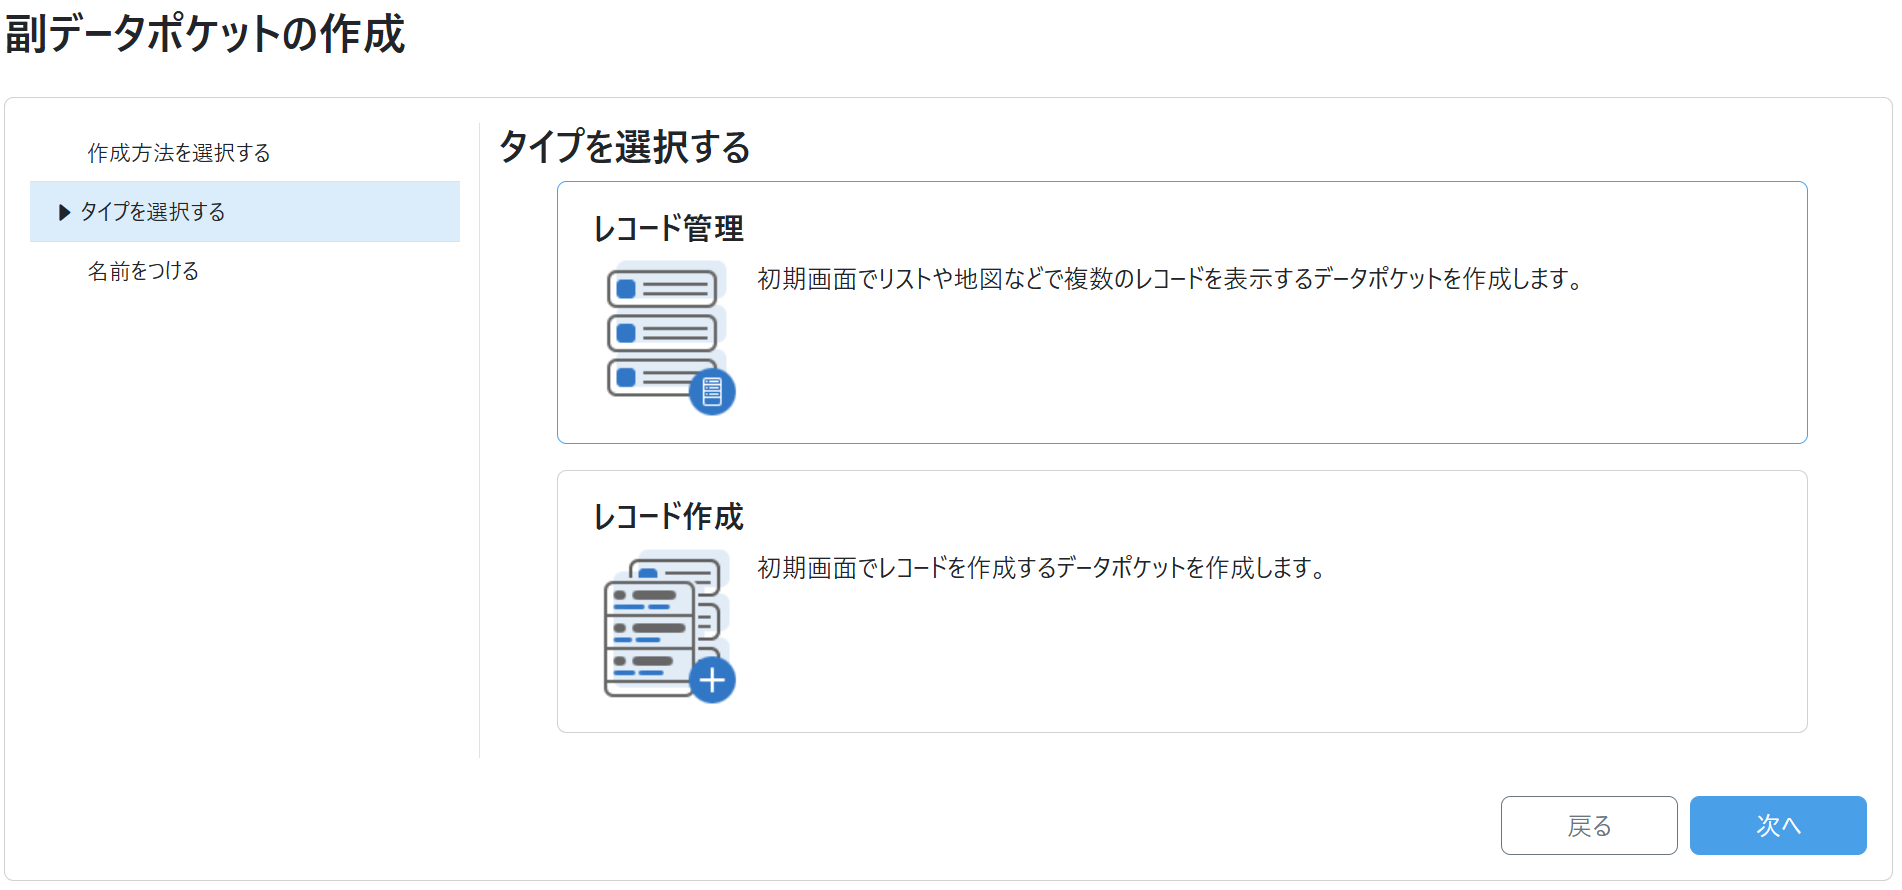Click the blue plus badge on レコード作成 icon
The width and height of the screenshot is (1902, 890).
point(712,681)
